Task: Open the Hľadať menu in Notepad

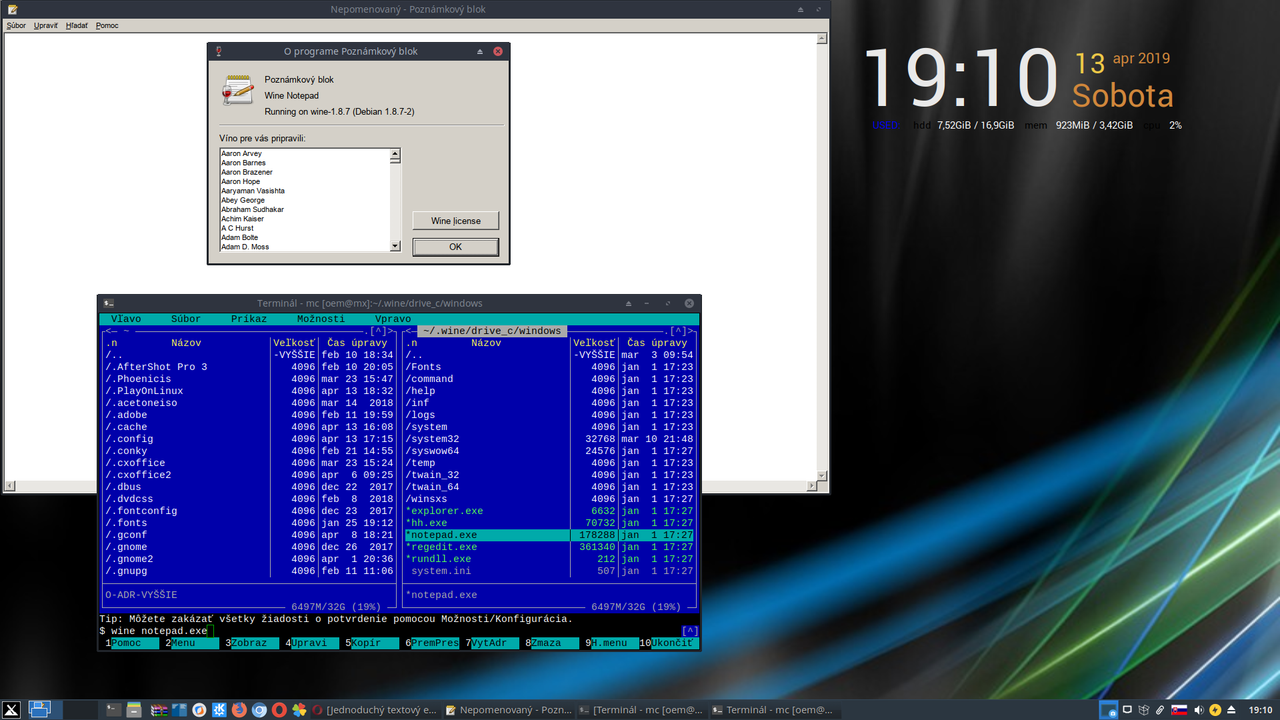Action: 77,25
